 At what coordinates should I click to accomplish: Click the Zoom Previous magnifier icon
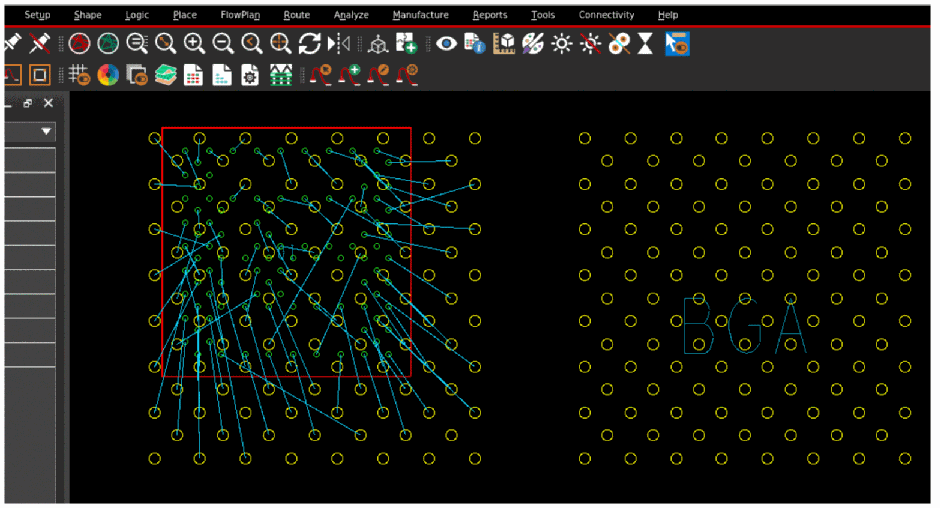click(252, 43)
